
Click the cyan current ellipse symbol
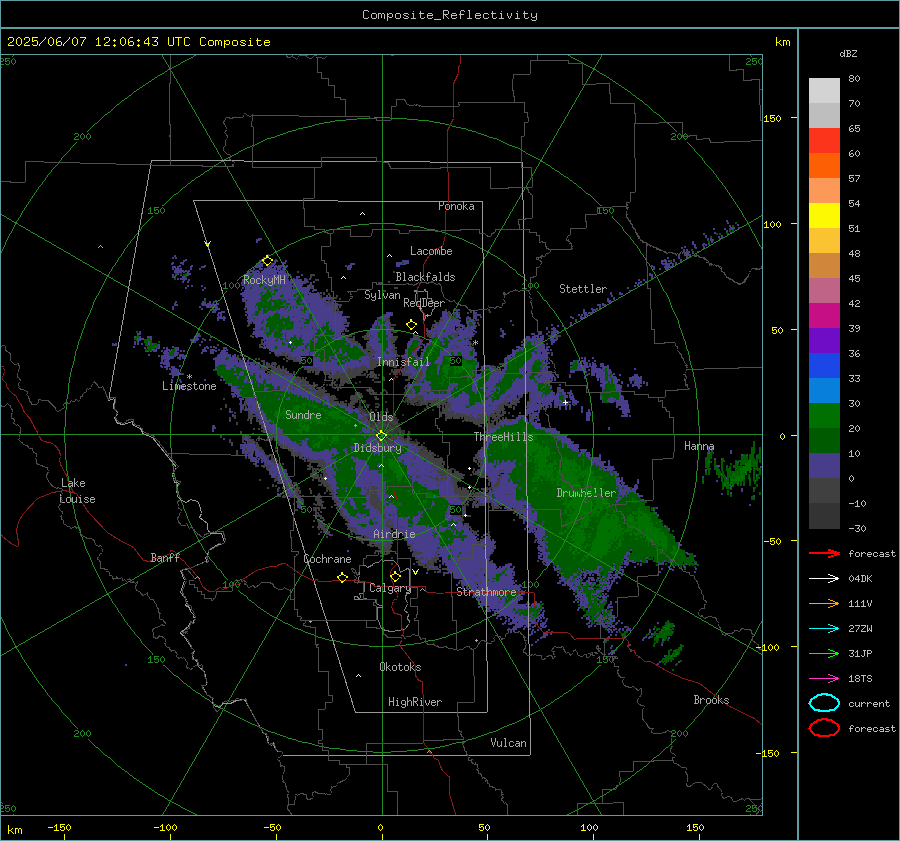point(824,703)
